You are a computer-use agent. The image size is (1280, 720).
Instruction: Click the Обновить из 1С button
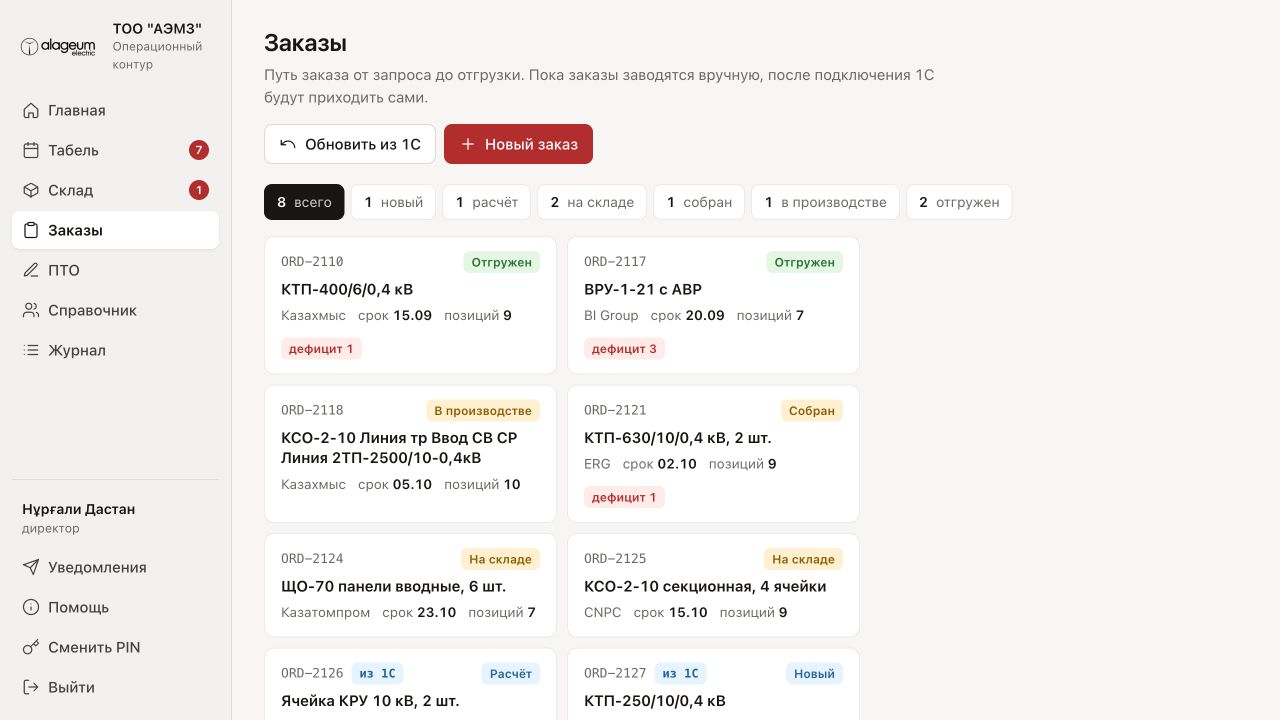click(x=350, y=144)
